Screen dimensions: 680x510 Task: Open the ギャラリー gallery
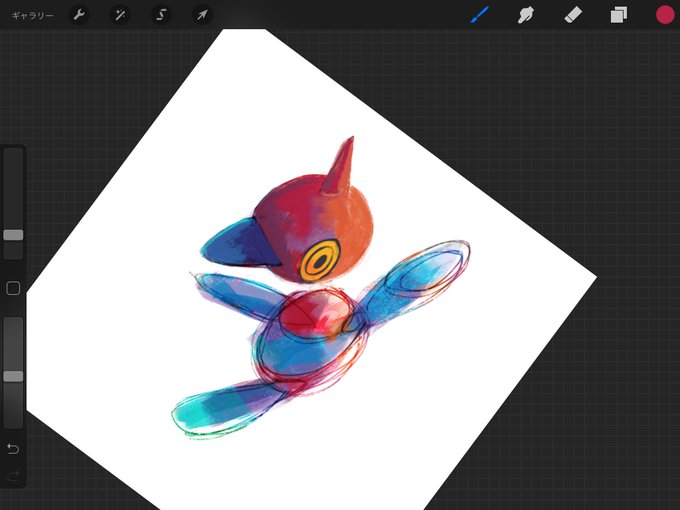tap(33, 16)
